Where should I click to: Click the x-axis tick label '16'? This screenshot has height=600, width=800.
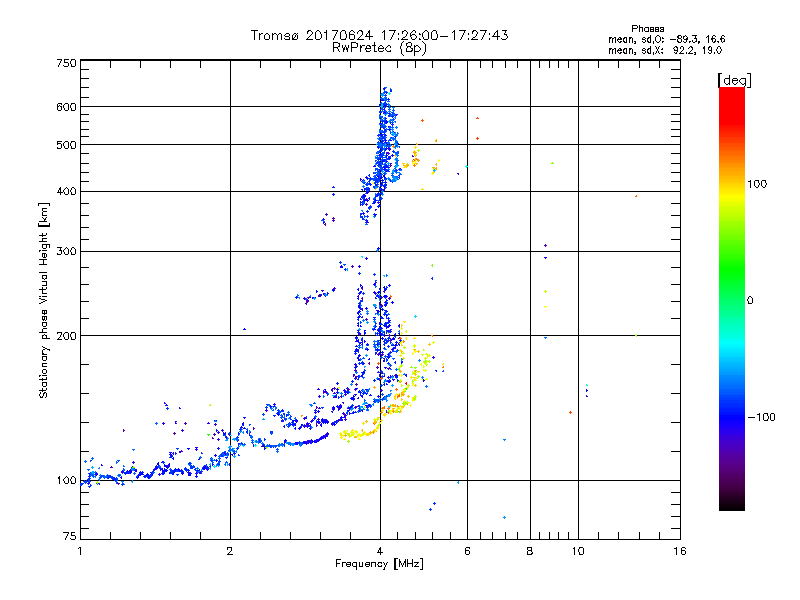(680, 551)
